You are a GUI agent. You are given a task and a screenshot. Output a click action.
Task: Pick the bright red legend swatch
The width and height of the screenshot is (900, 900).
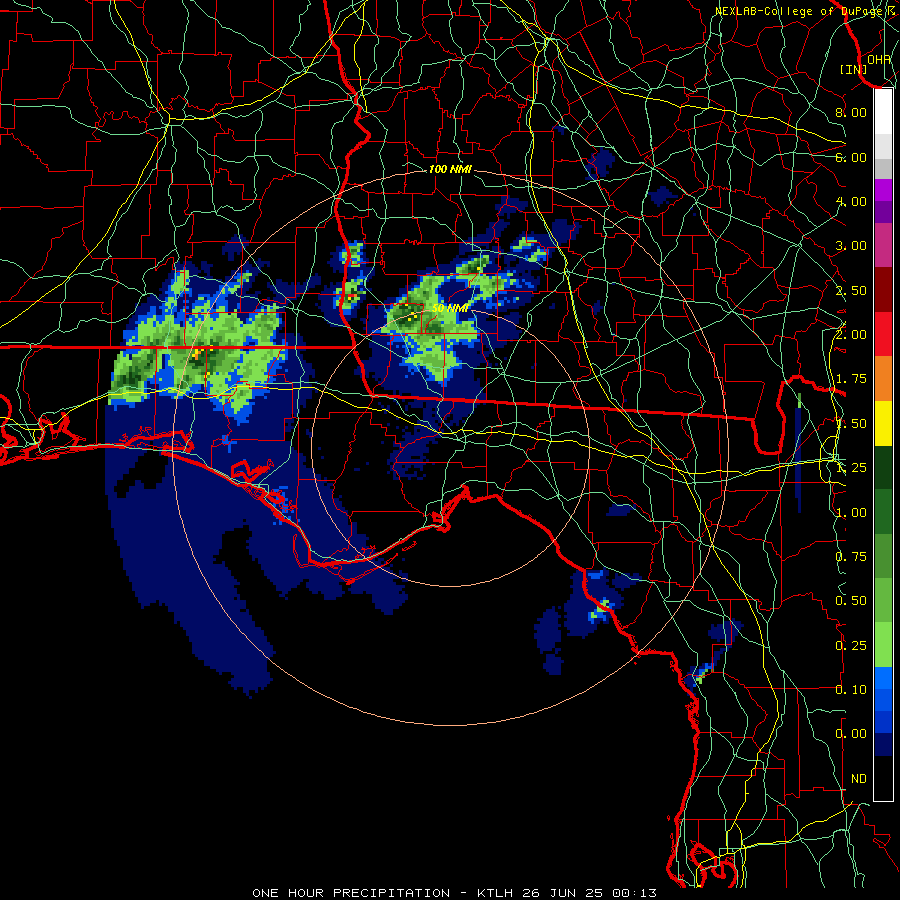click(x=883, y=334)
